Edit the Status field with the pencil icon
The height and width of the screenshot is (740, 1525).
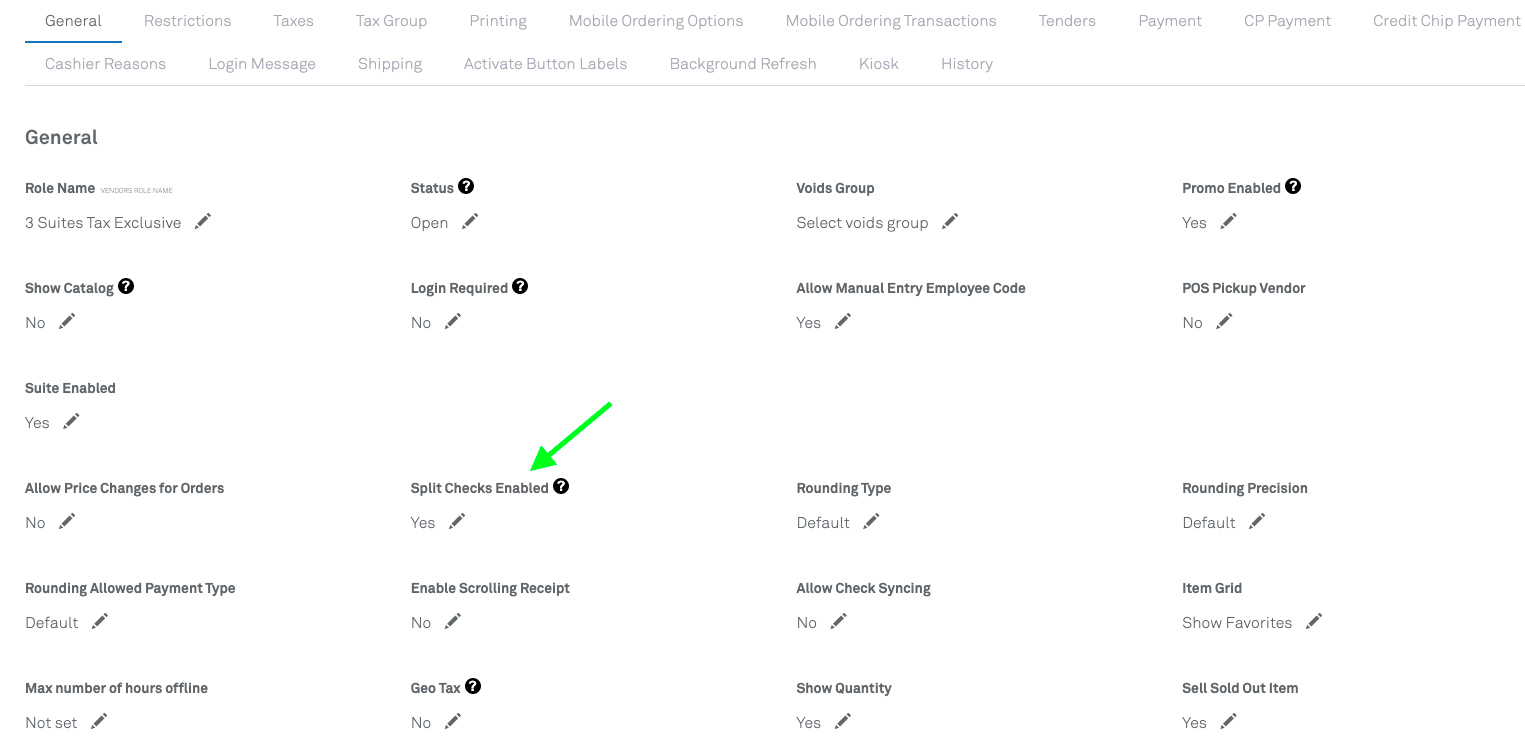[470, 222]
